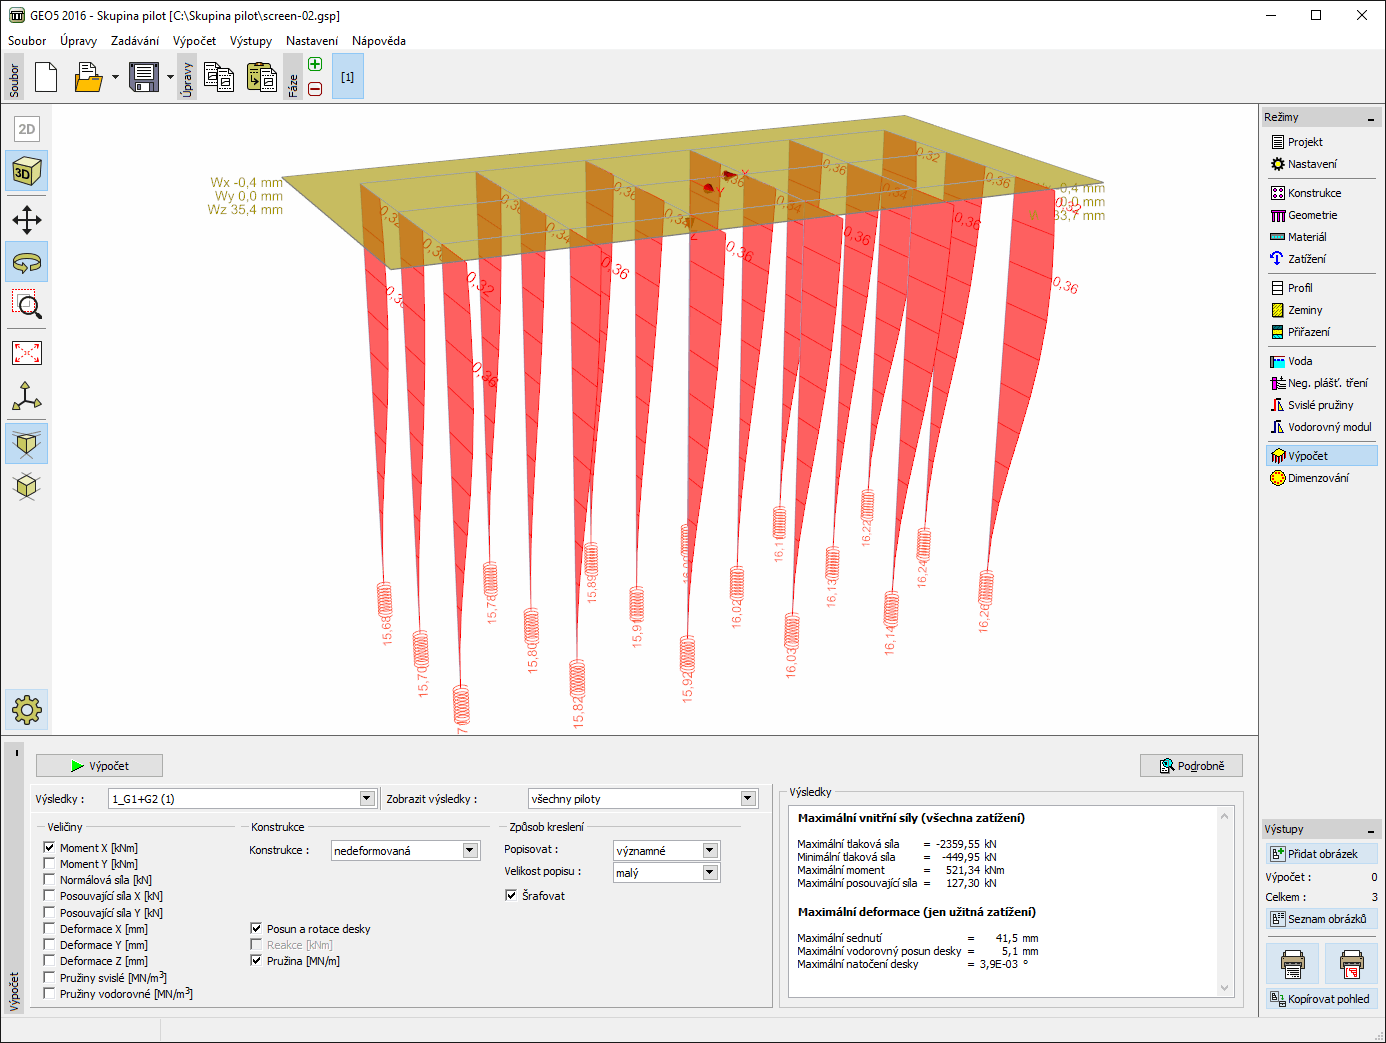Open the save dropdown arrow
The image size is (1386, 1043).
[x=170, y=77]
